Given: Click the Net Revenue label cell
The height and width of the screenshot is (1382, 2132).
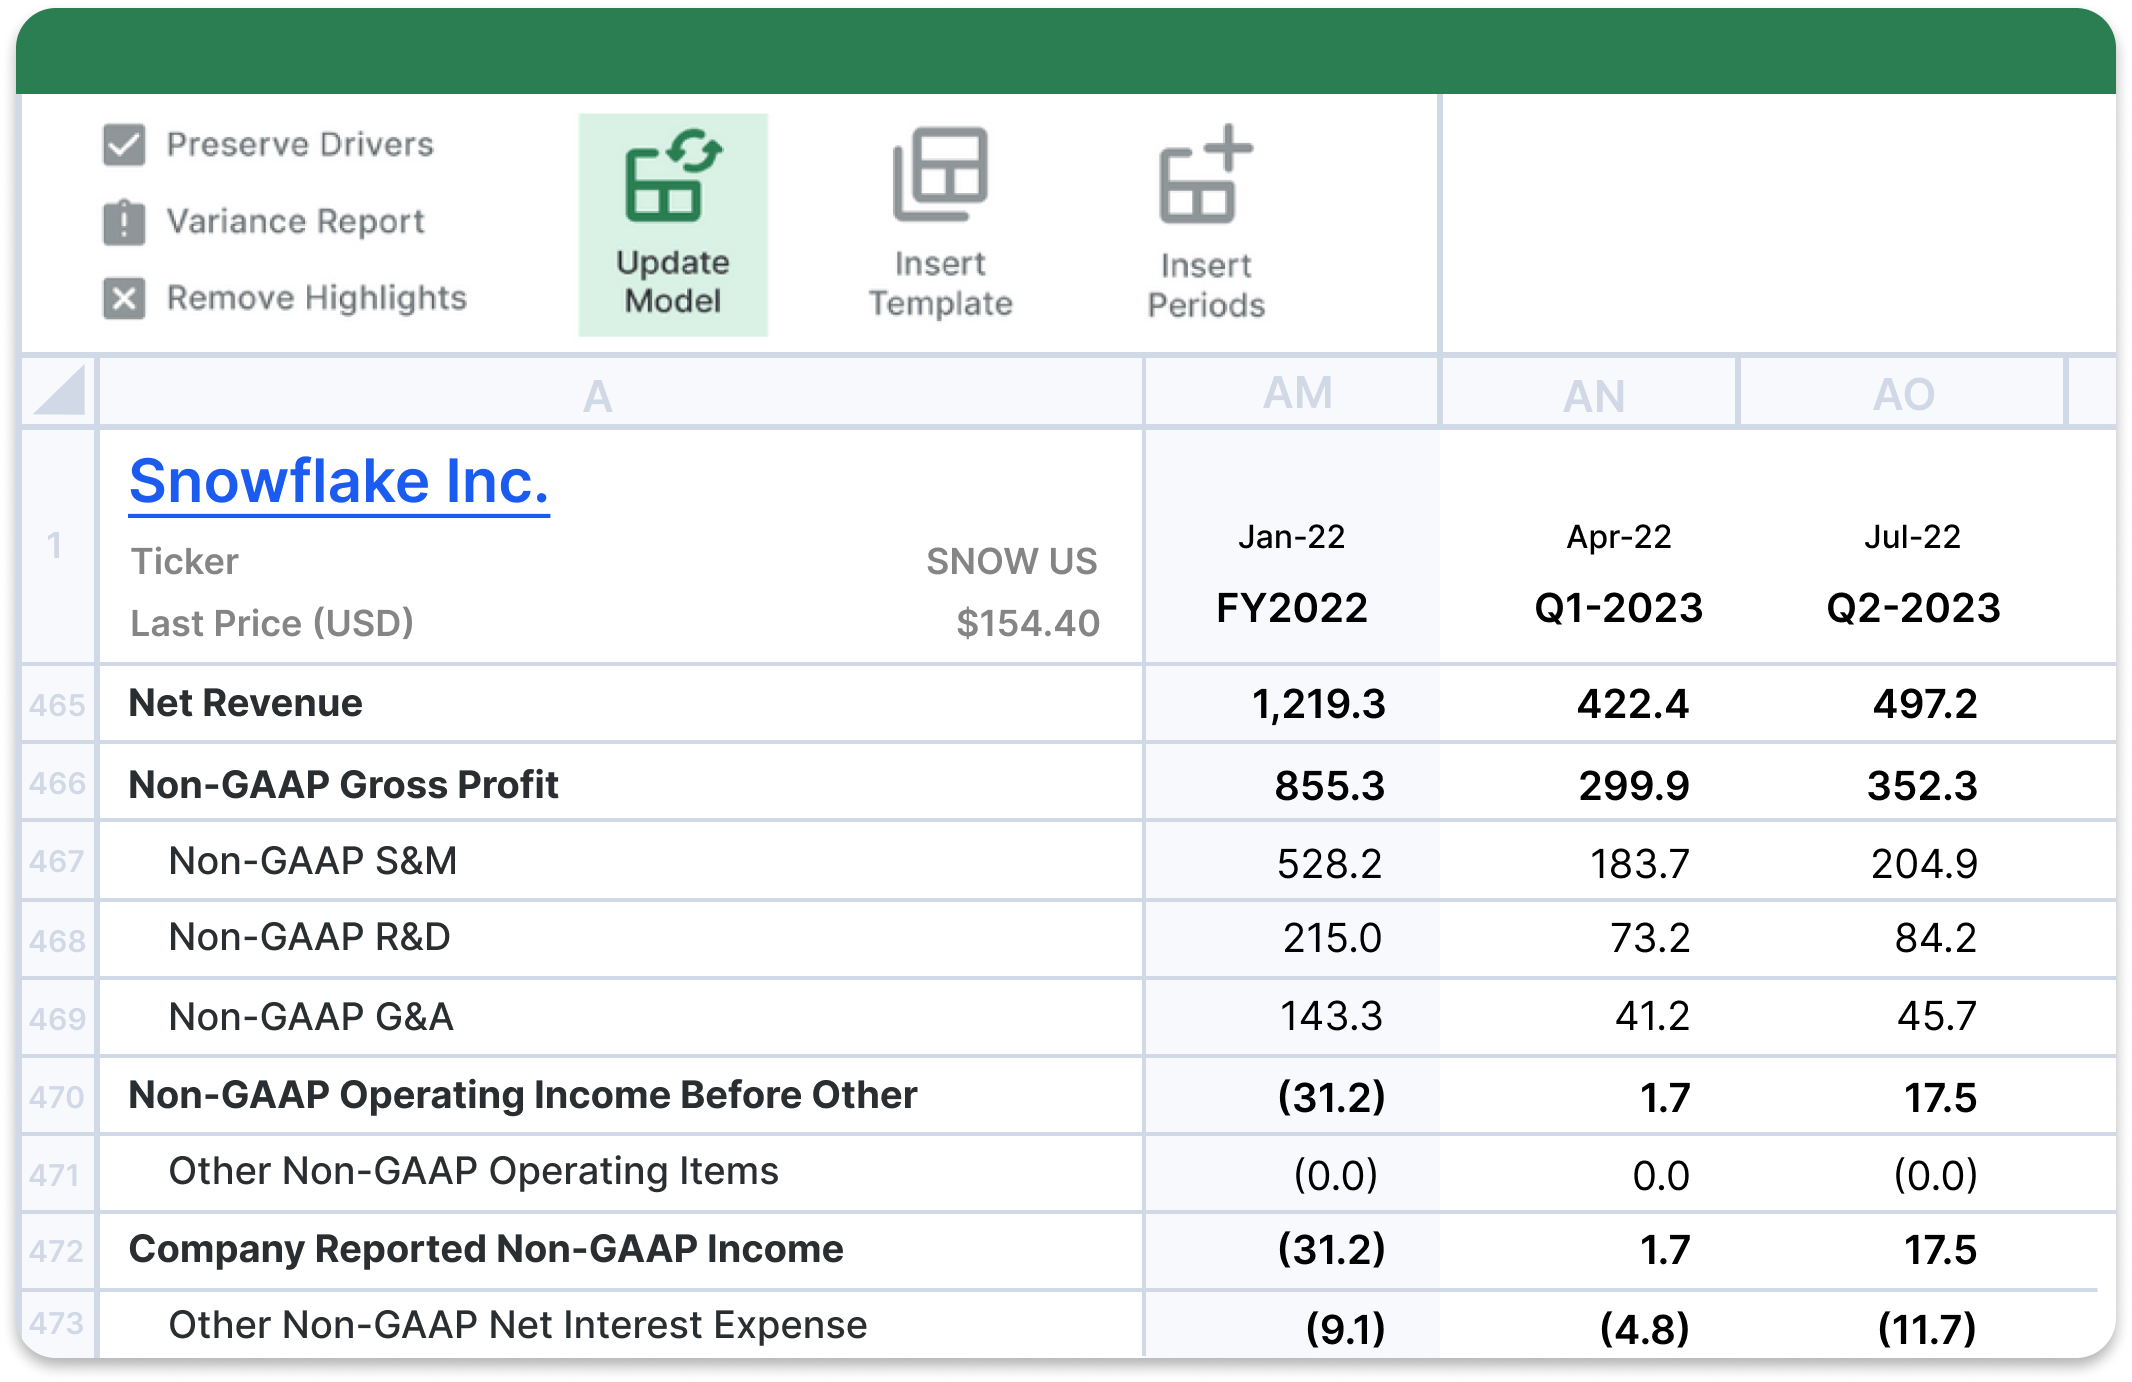Looking at the screenshot, I should point(620,704).
